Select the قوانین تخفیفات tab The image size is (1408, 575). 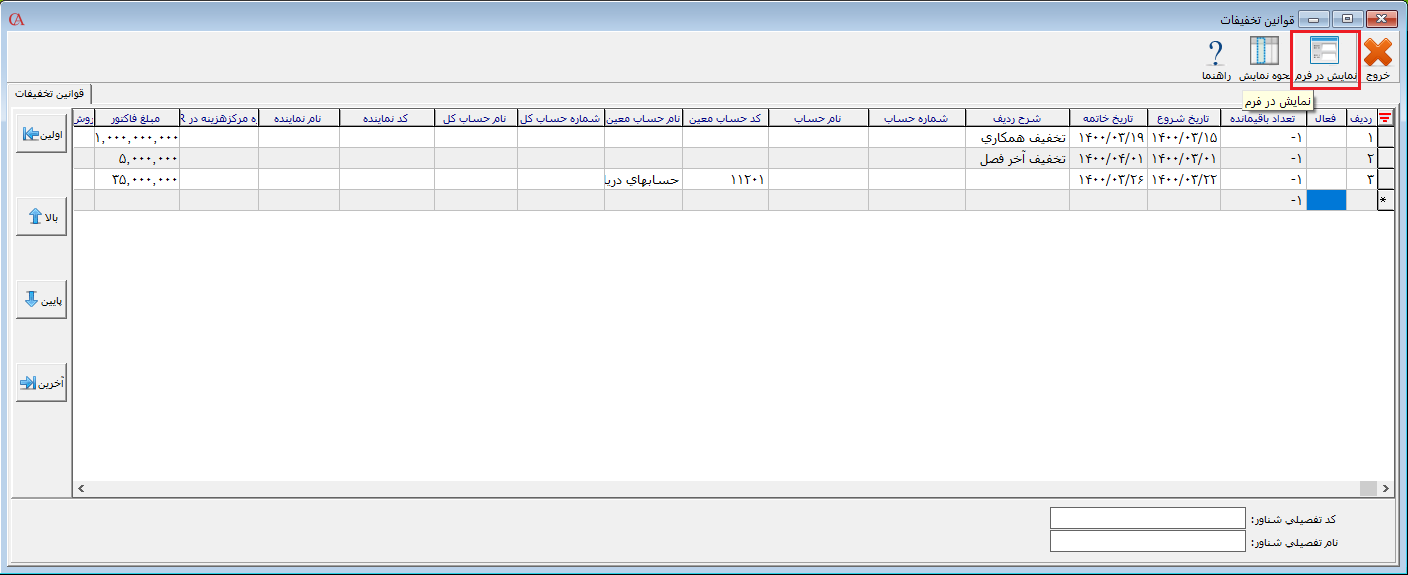pos(49,93)
